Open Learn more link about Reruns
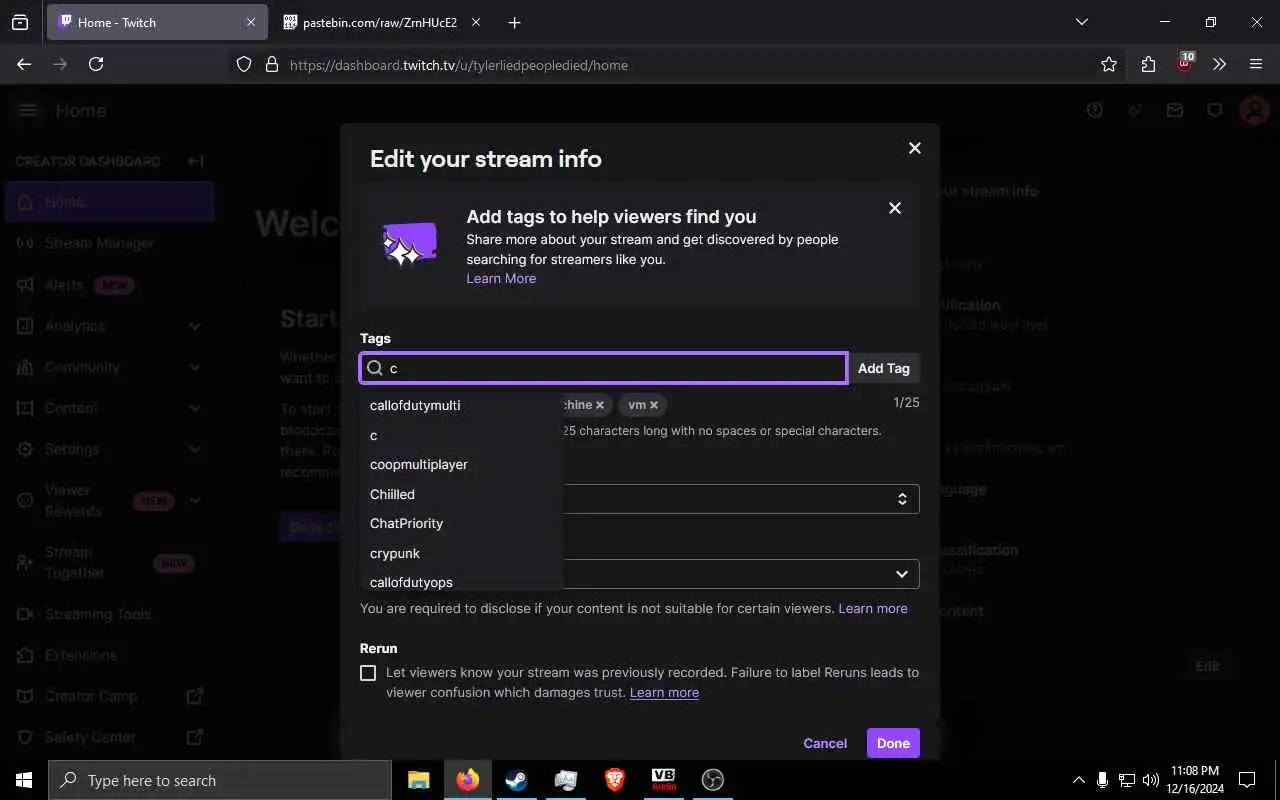The image size is (1280, 800). [664, 692]
